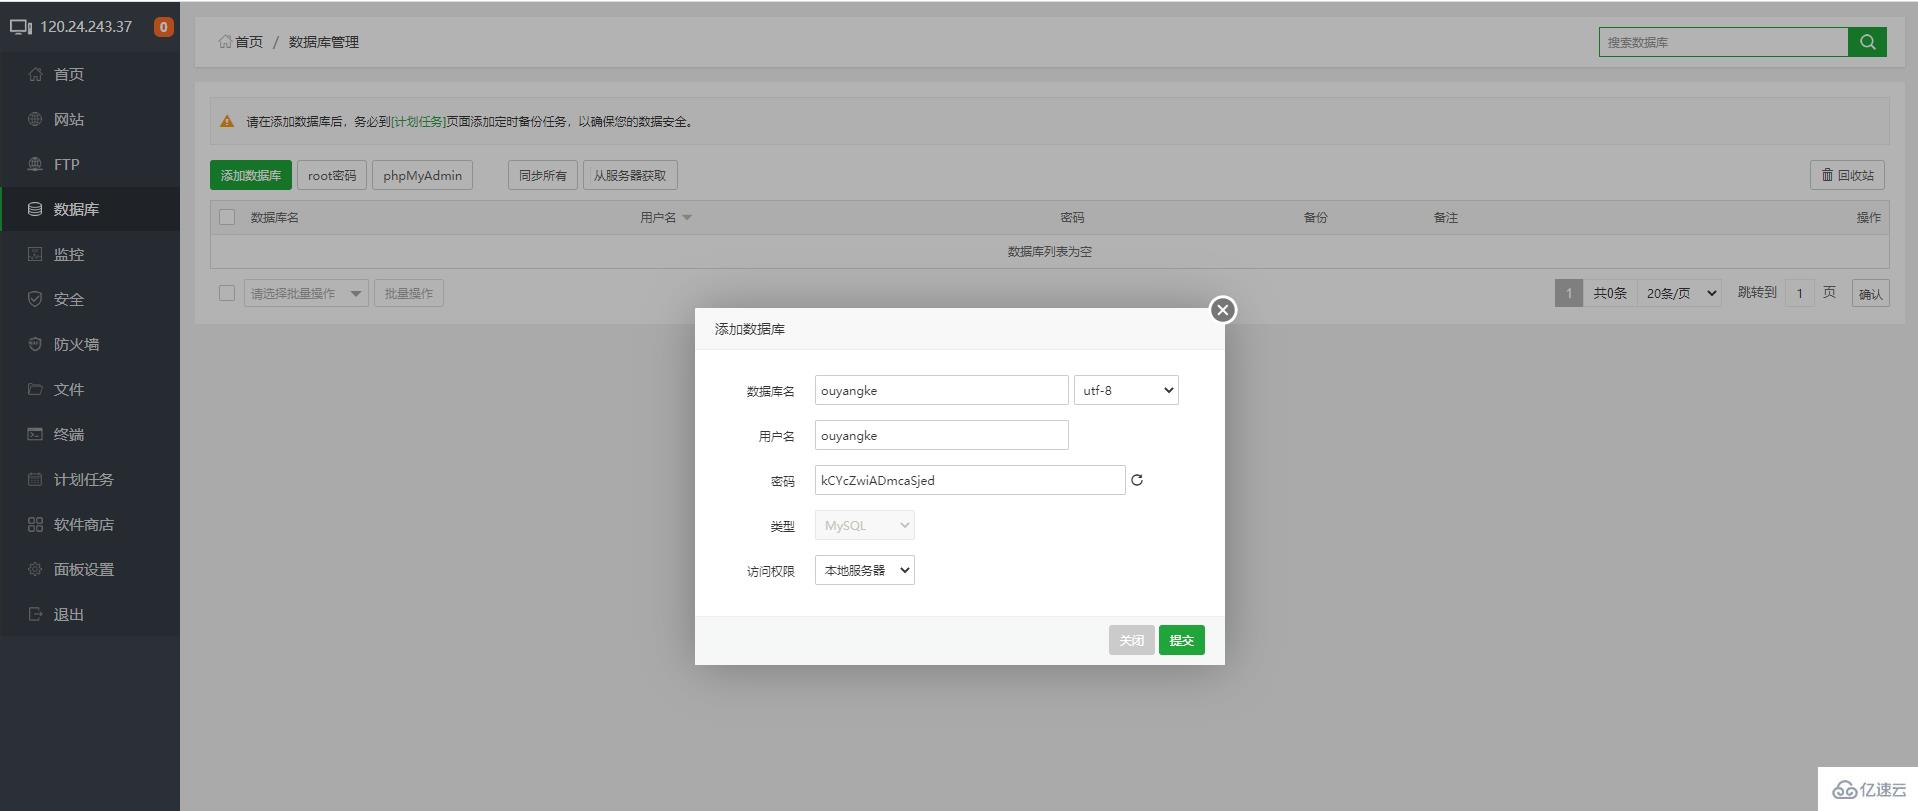Click the terminal icon for 终端
The image size is (1918, 811).
pyautogui.click(x=35, y=434)
